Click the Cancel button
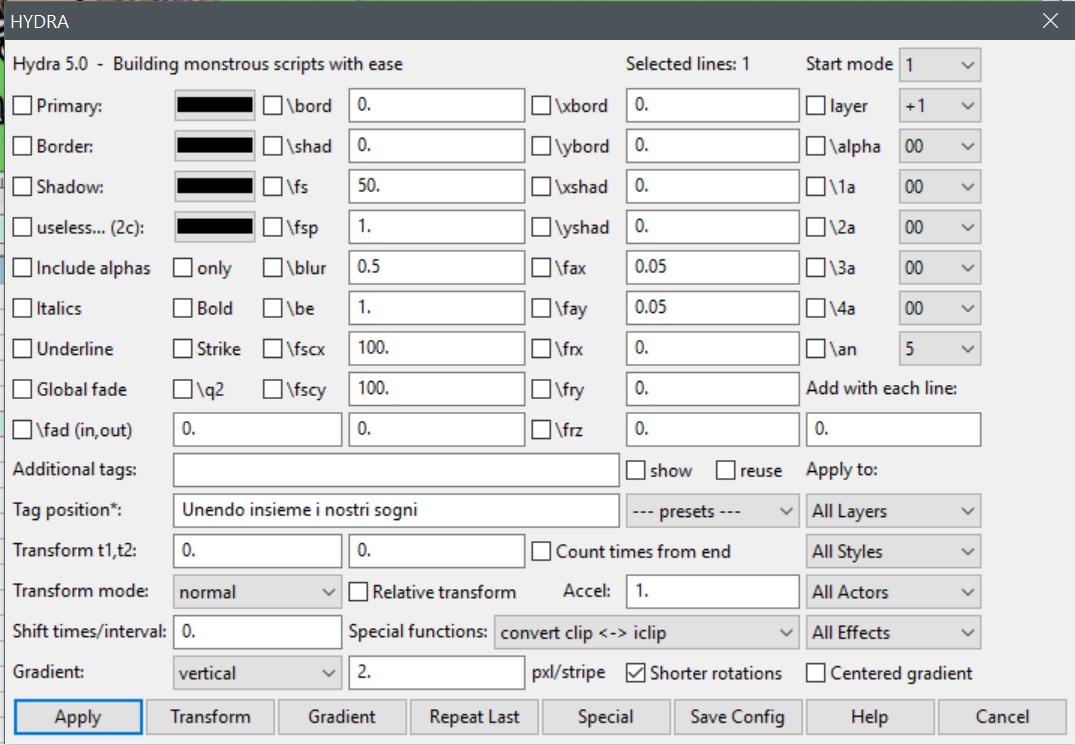The height and width of the screenshot is (745, 1075). [x=1002, y=717]
